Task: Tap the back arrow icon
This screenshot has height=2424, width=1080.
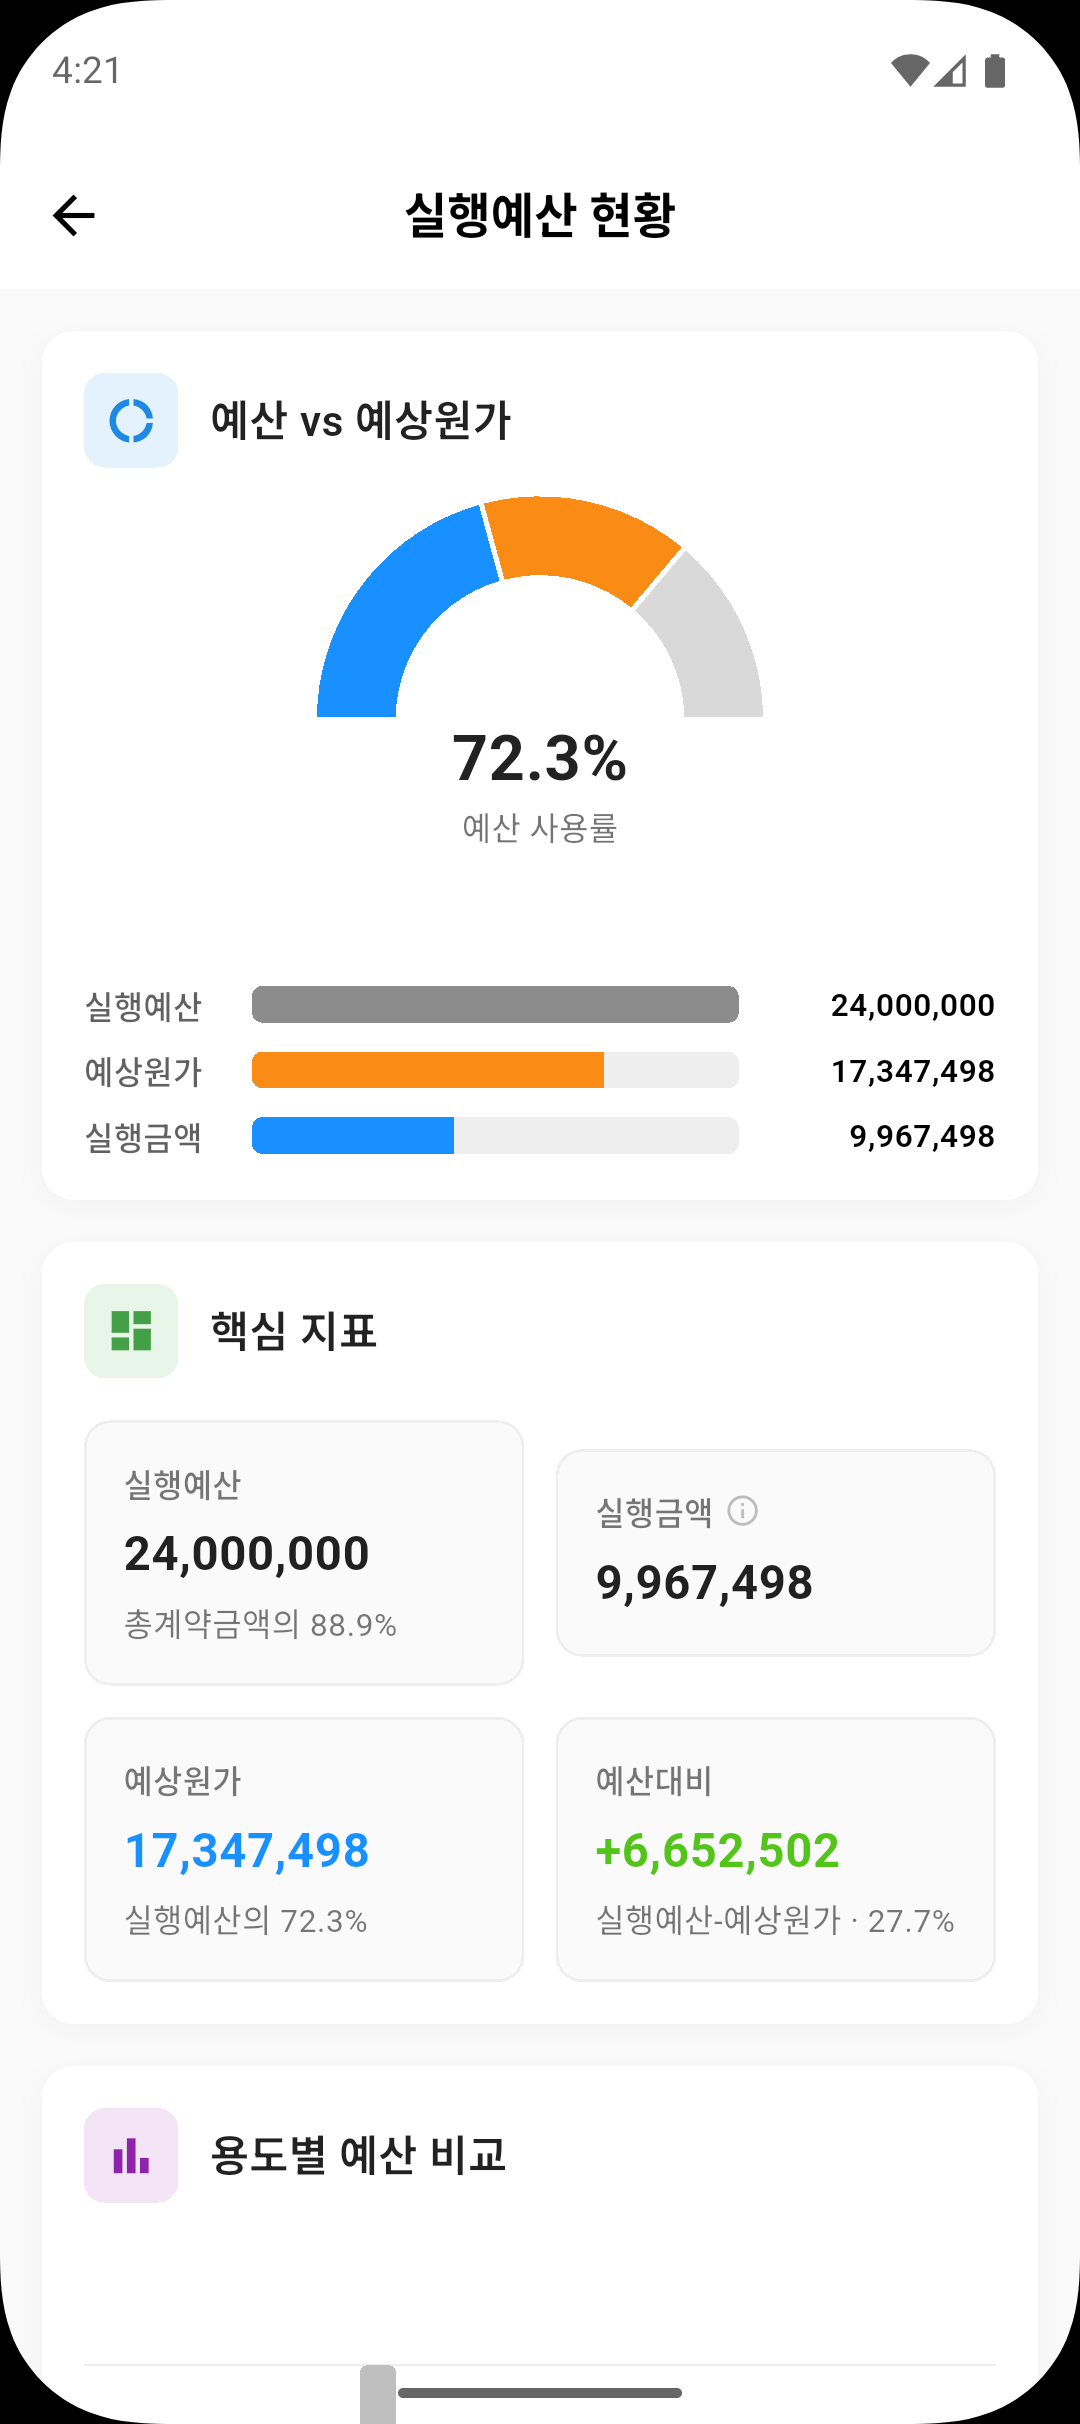Action: coord(74,215)
